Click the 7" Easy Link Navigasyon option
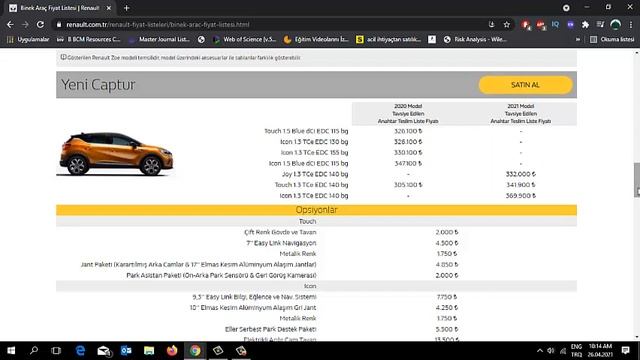640x360 pixels. pyautogui.click(x=281, y=243)
